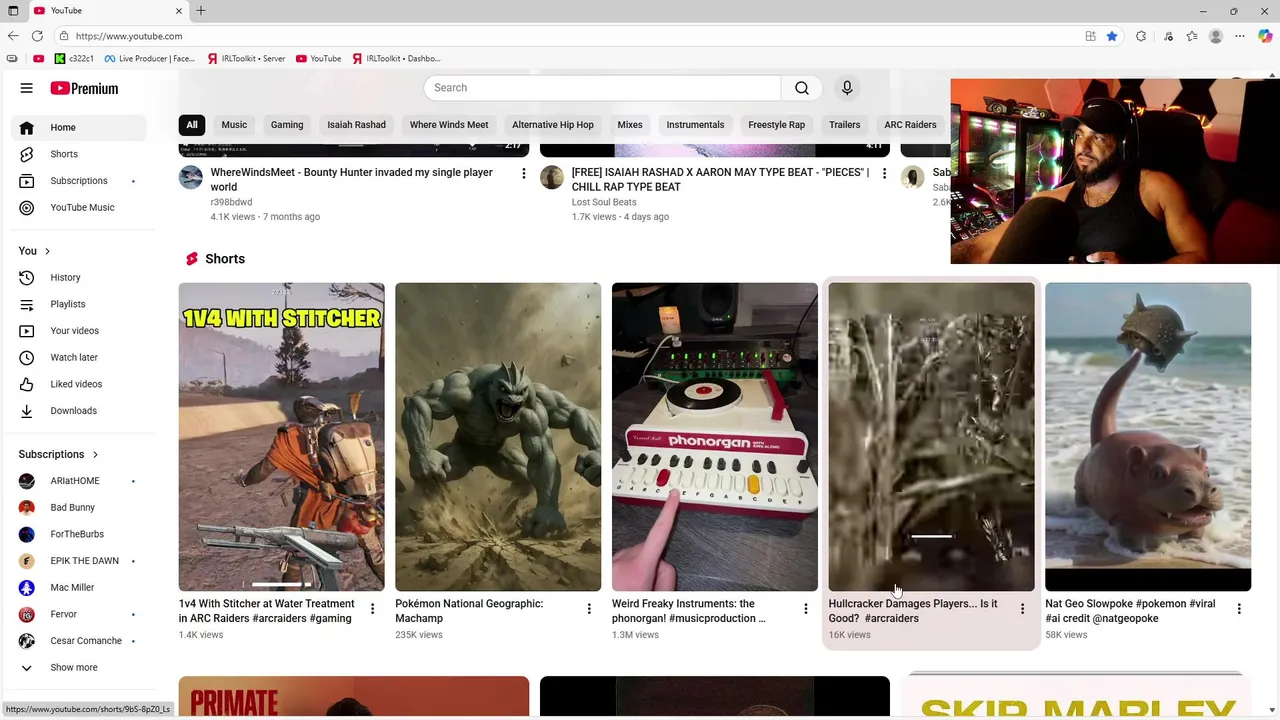Select the Gaming filter chip

[287, 125]
